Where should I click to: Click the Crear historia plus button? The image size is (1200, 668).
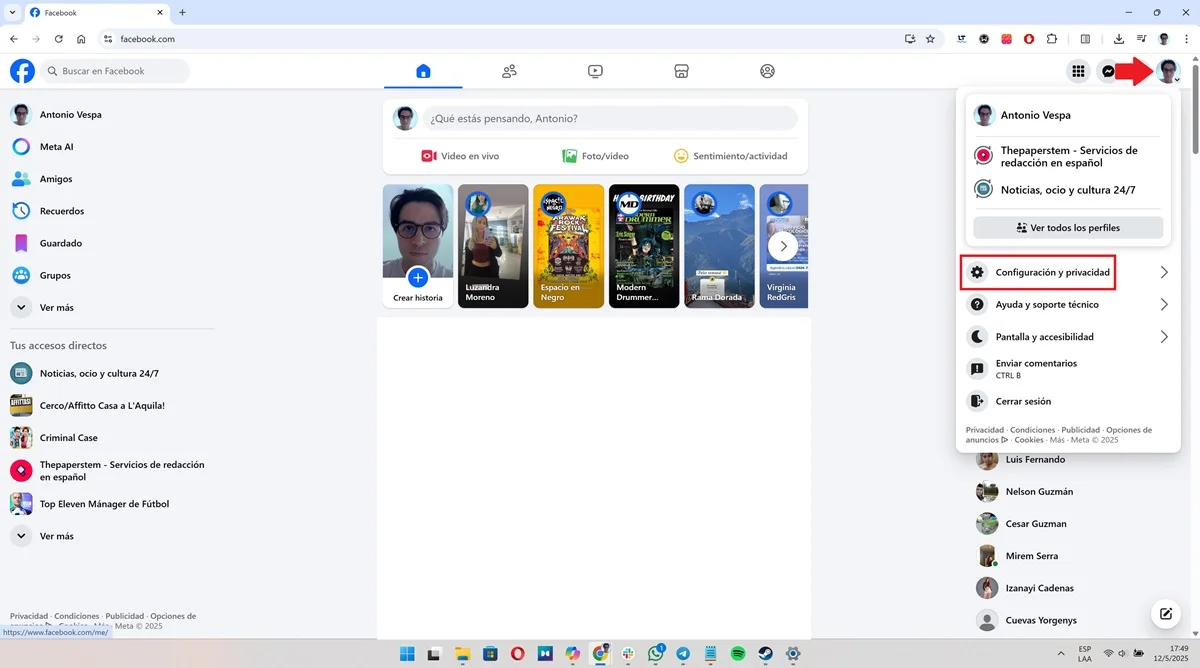coord(418,277)
